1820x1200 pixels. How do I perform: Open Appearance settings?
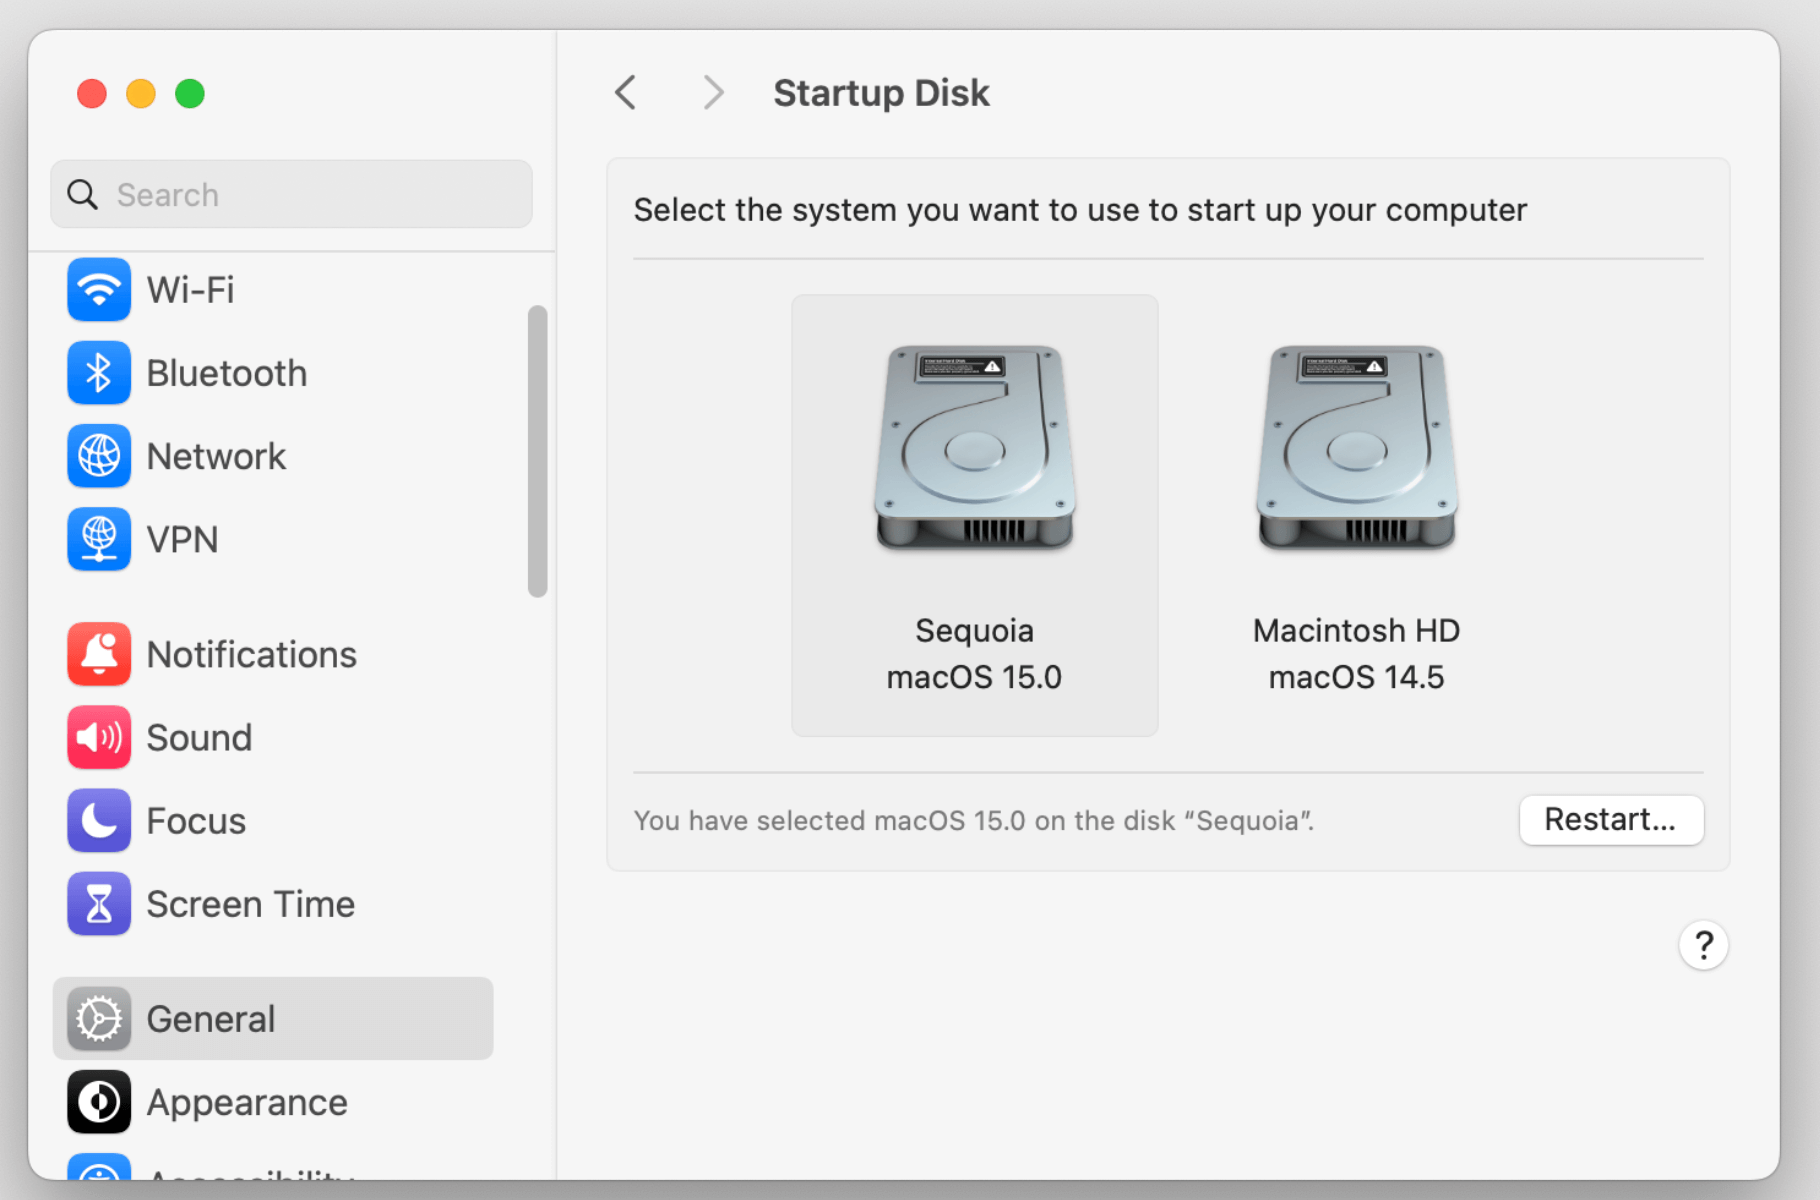[246, 1102]
